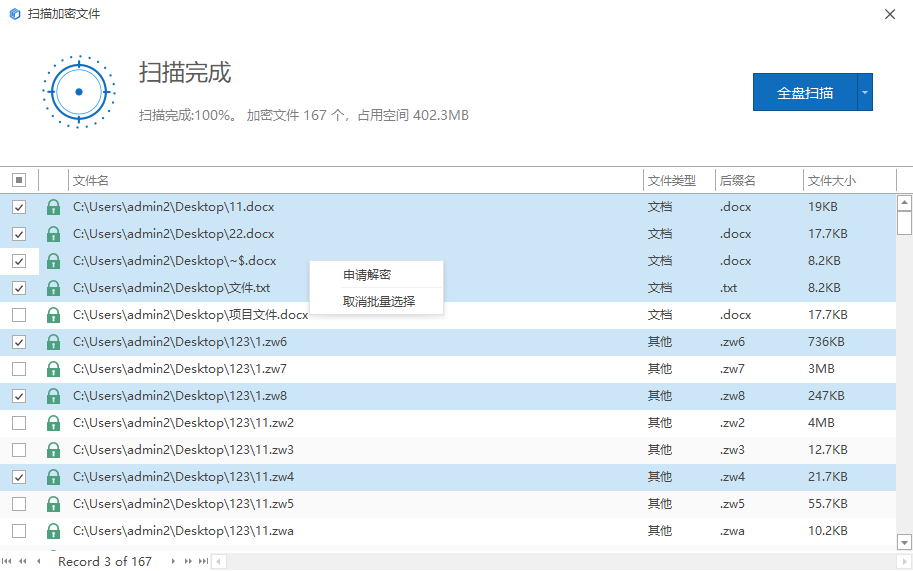Choose 申请解密 from context menu
Screen dimensions: 913x571
pyautogui.click(x=377, y=275)
